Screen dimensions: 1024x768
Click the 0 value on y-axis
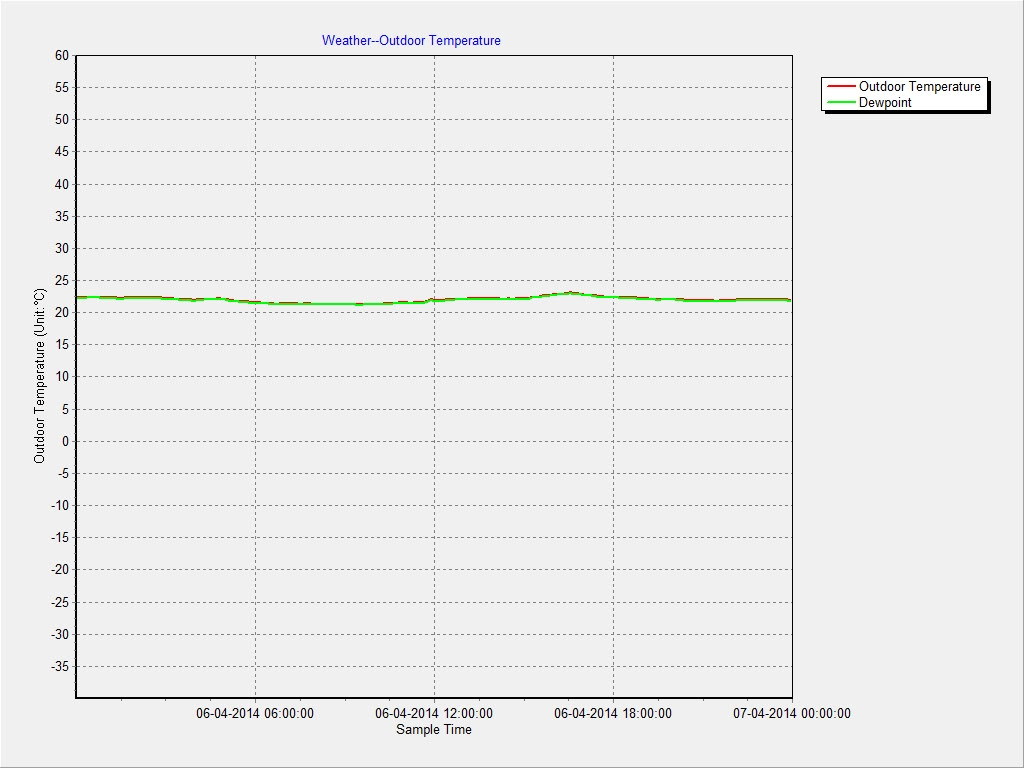point(65,441)
